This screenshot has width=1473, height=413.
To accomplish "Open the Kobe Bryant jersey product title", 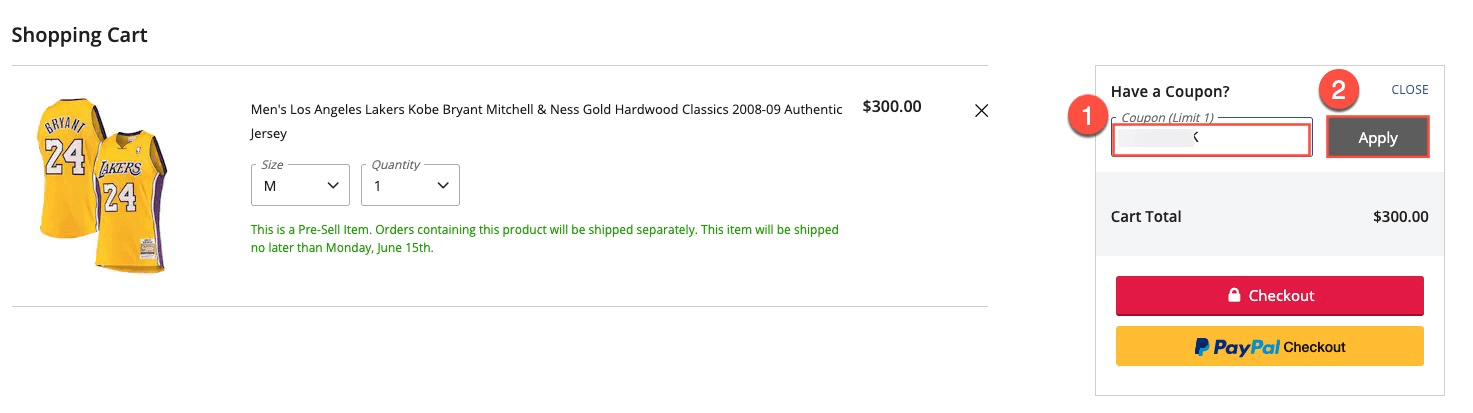I will click(x=546, y=120).
